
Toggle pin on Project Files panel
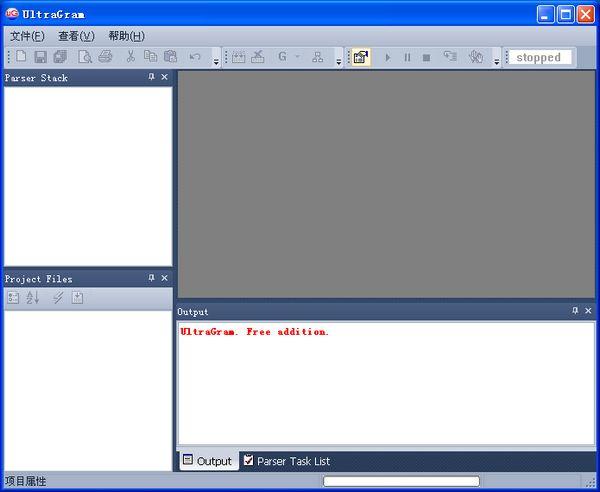click(x=152, y=278)
